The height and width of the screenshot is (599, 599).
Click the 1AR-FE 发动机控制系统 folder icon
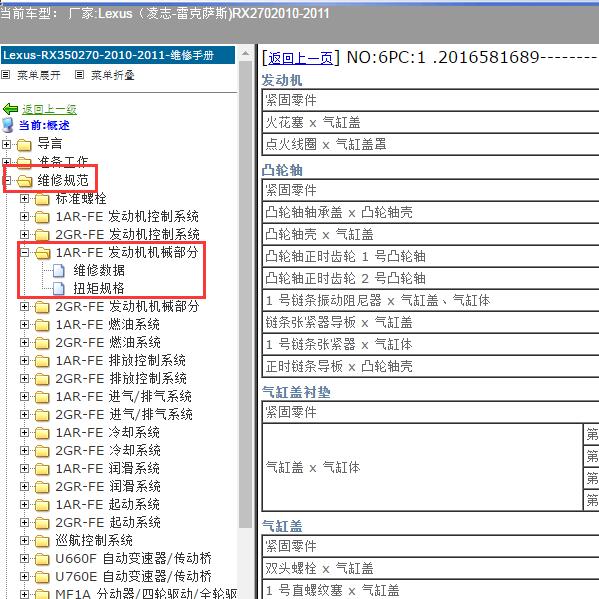click(42, 217)
